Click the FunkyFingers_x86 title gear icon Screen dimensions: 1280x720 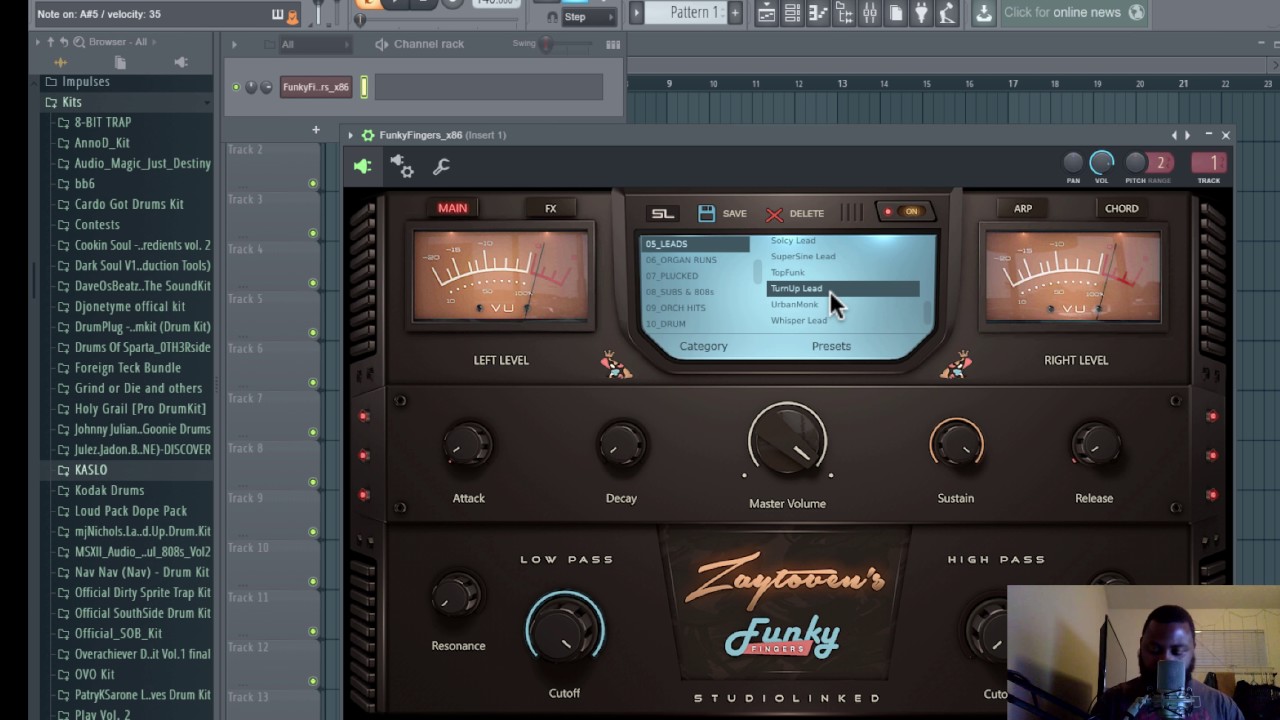coord(368,135)
